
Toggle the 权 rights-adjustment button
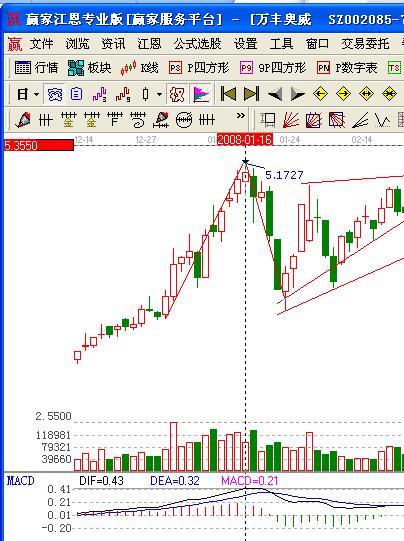[x=177, y=94]
